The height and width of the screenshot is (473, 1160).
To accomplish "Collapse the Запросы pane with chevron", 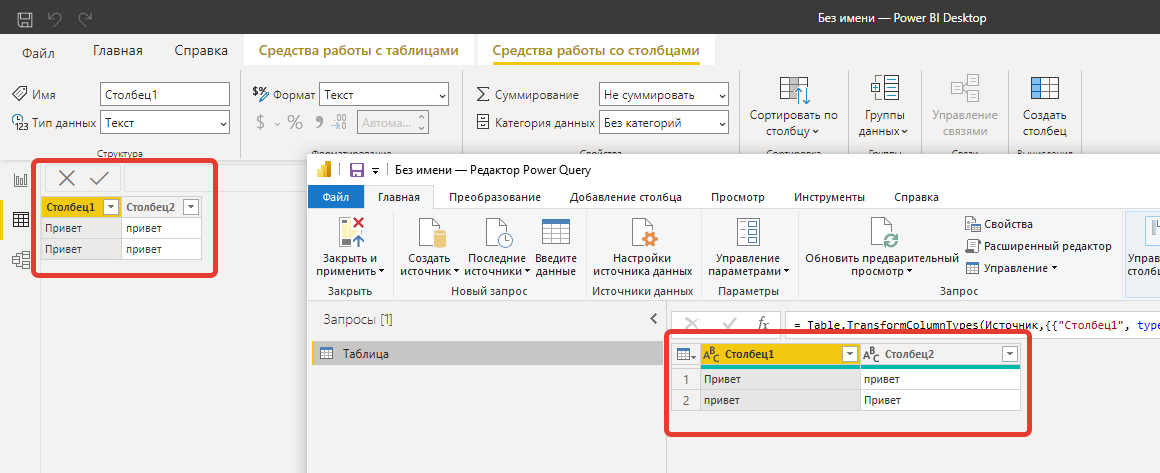I will coord(653,319).
